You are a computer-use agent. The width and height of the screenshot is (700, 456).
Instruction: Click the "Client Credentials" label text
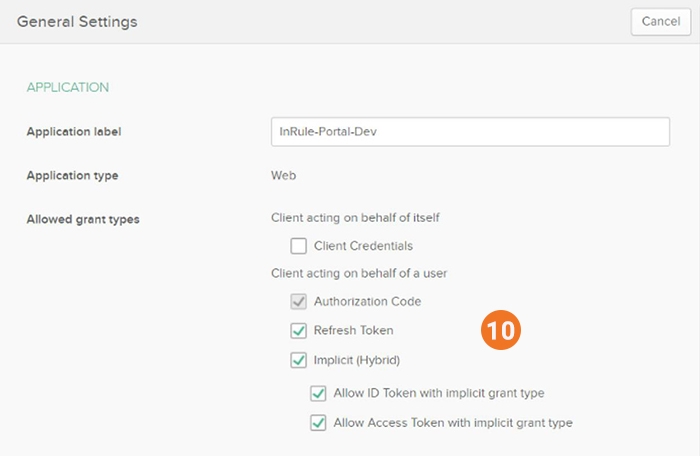coord(363,245)
